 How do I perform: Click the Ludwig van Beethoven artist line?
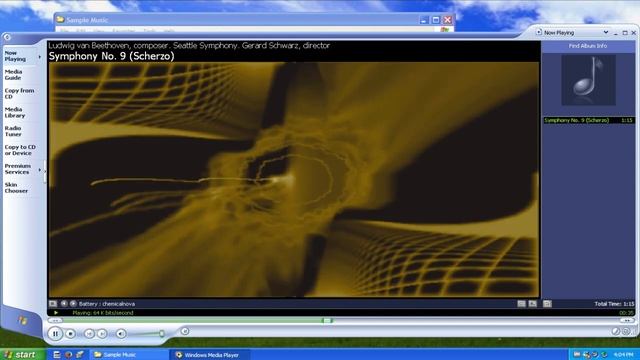click(x=189, y=45)
